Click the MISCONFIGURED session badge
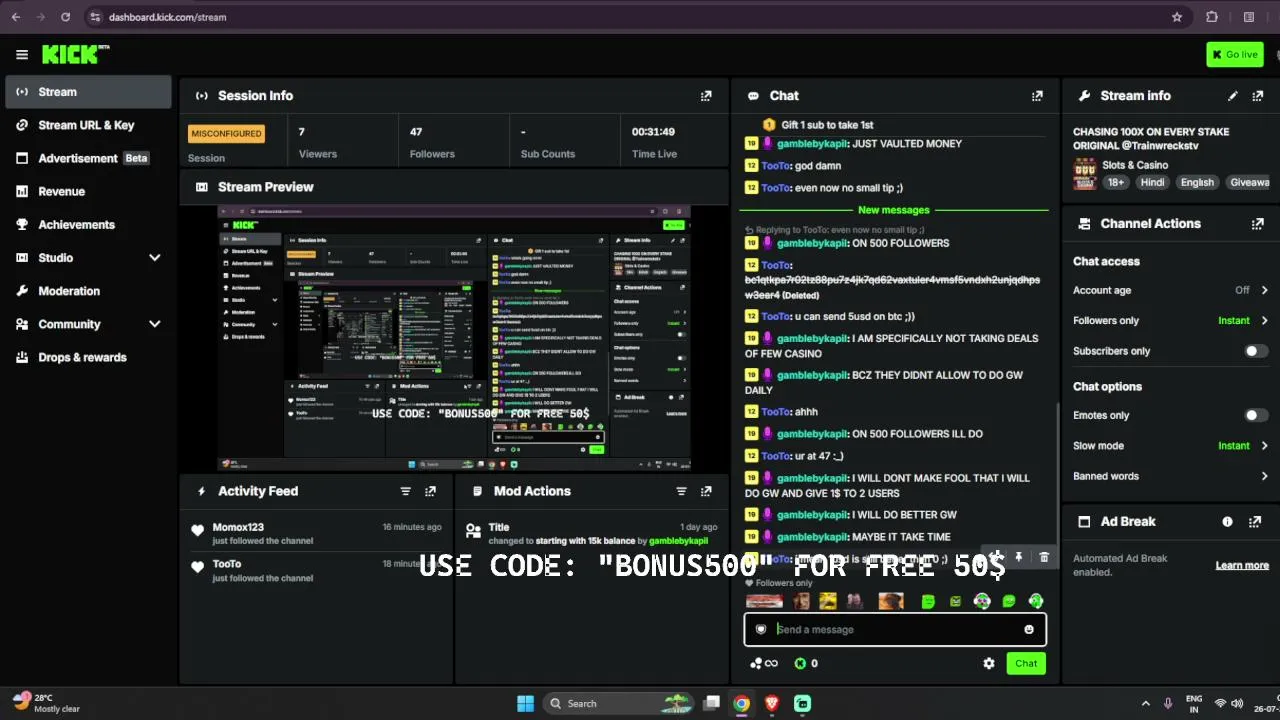This screenshot has height=720, width=1280. click(227, 133)
